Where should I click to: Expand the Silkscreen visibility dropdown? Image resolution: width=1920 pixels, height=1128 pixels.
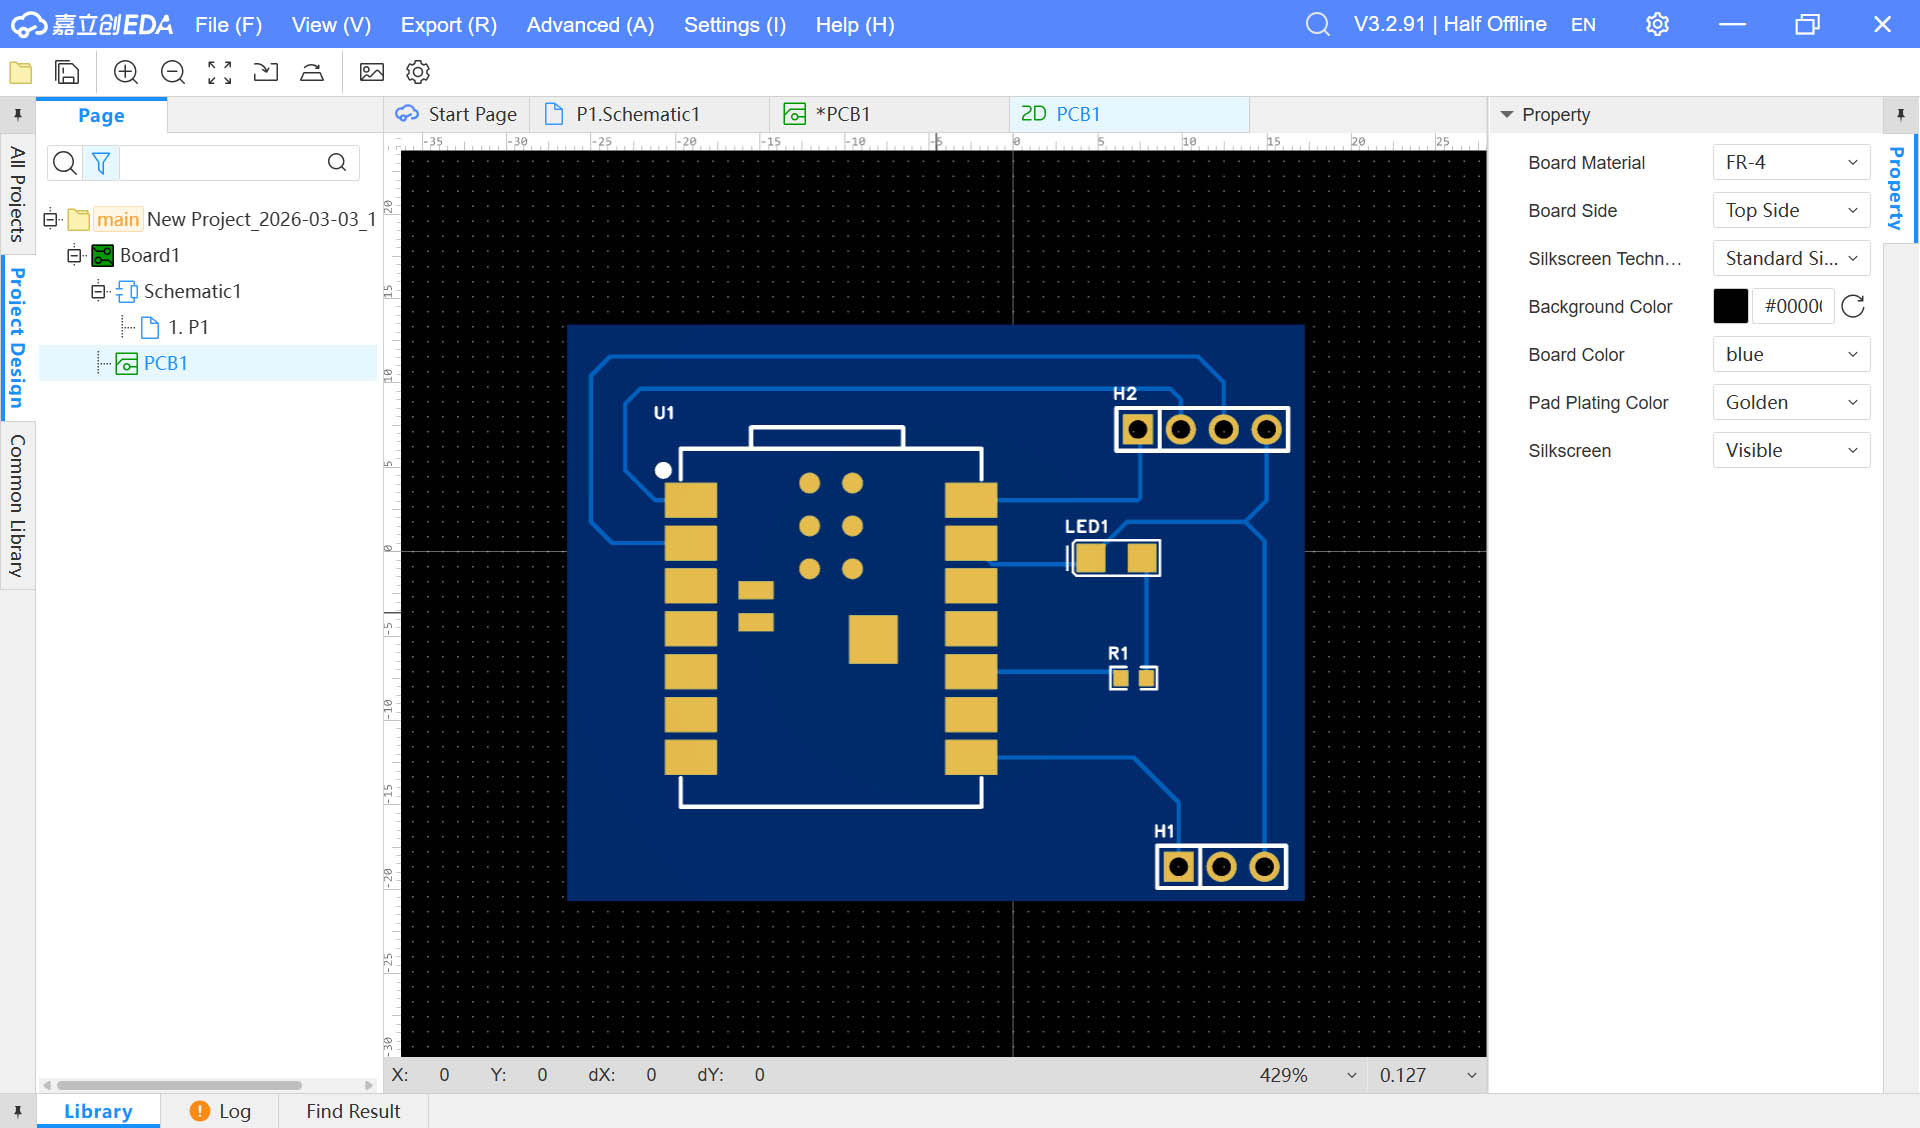(1790, 451)
